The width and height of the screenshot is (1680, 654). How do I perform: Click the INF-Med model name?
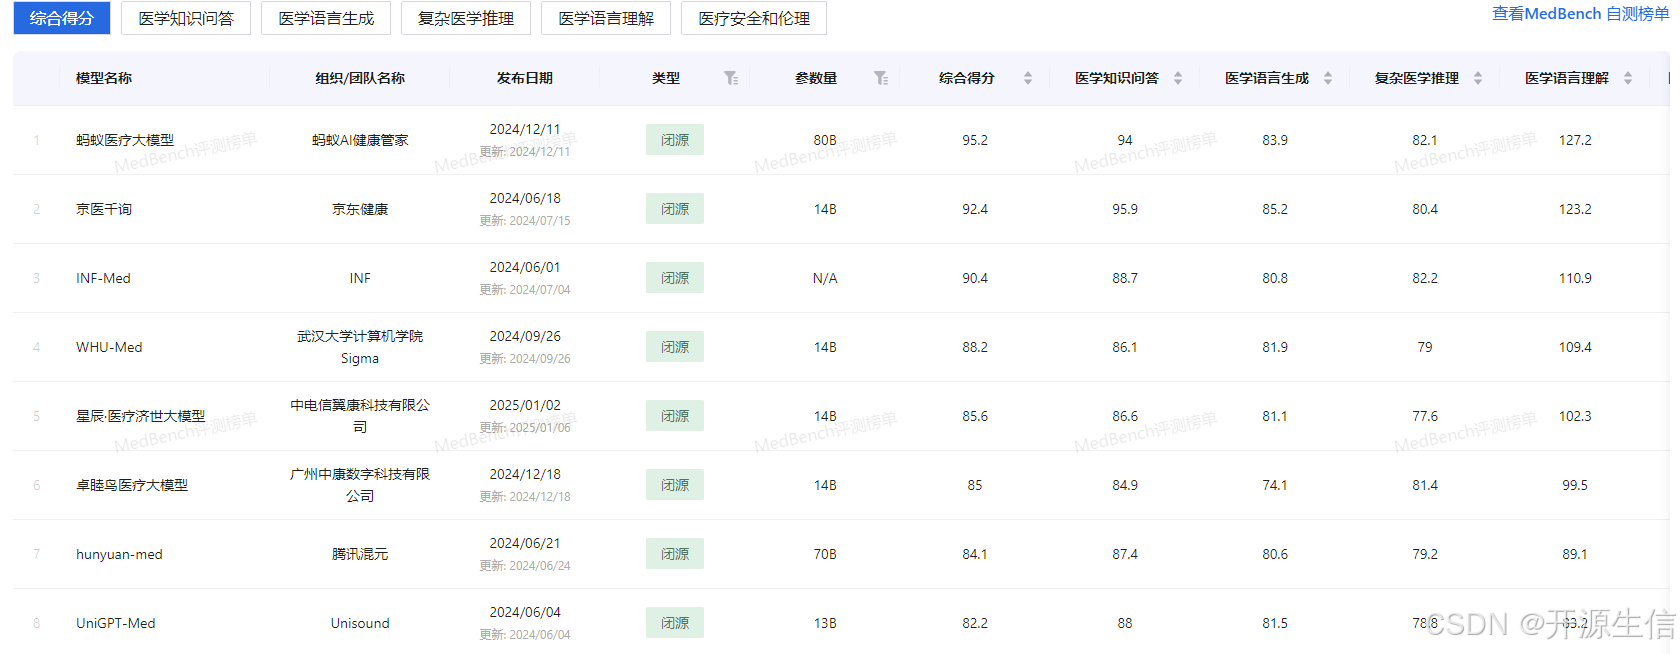103,278
